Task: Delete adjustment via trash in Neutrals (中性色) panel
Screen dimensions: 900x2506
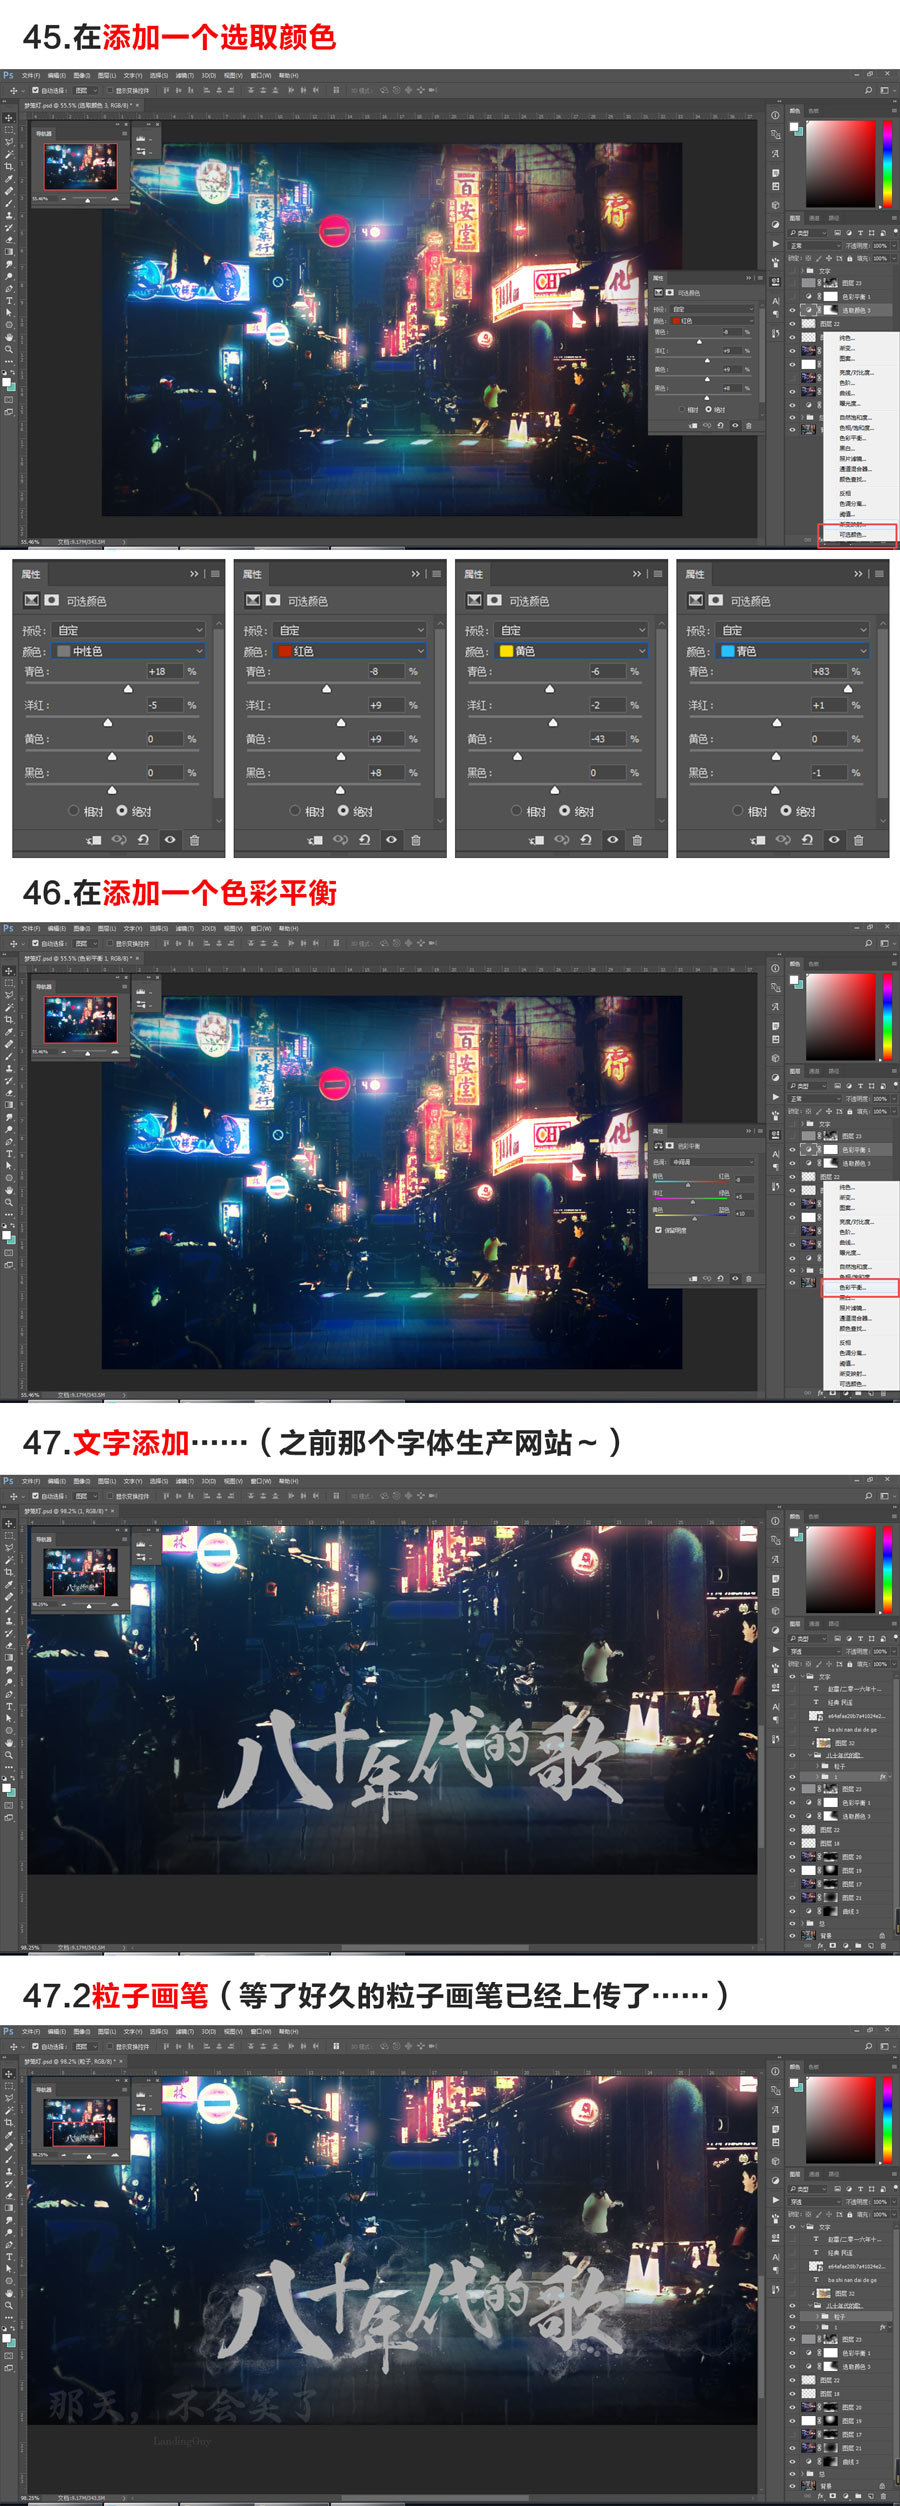Action: 194,840
